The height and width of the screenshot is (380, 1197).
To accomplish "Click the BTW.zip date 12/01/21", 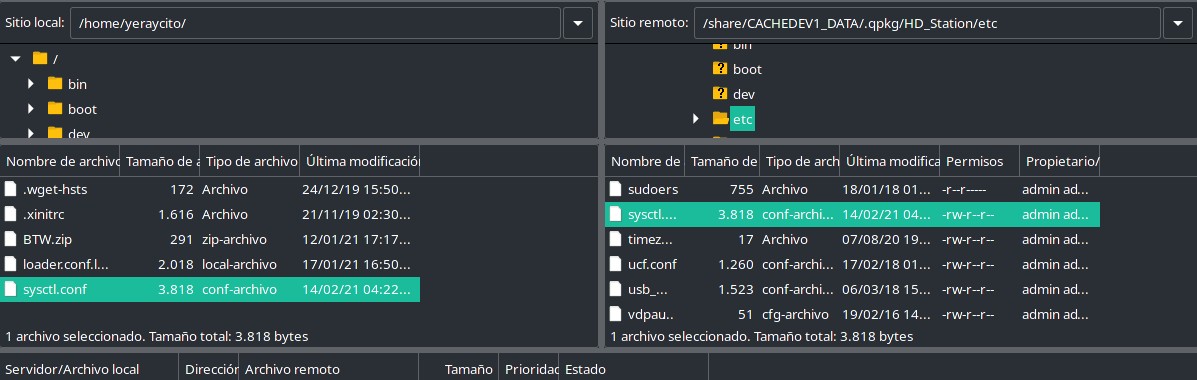I will 358,240.
